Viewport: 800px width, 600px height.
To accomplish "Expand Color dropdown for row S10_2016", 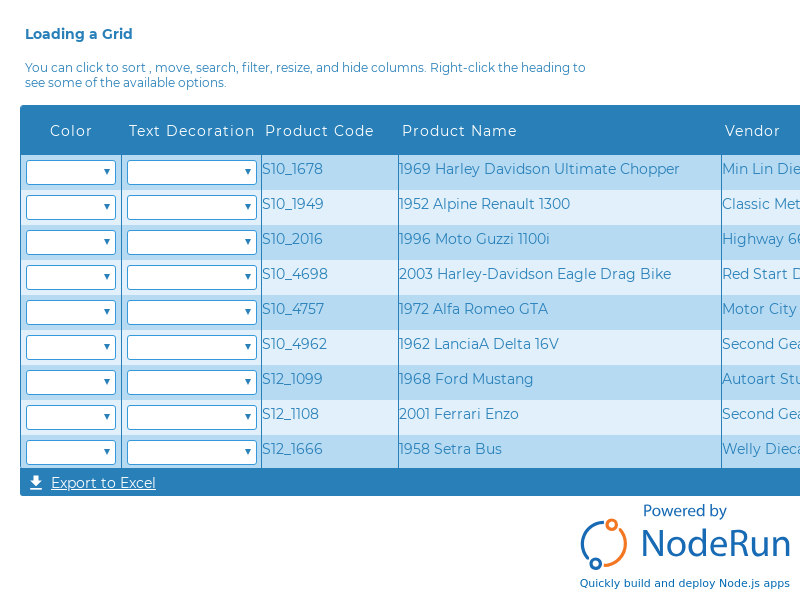I will [71, 242].
